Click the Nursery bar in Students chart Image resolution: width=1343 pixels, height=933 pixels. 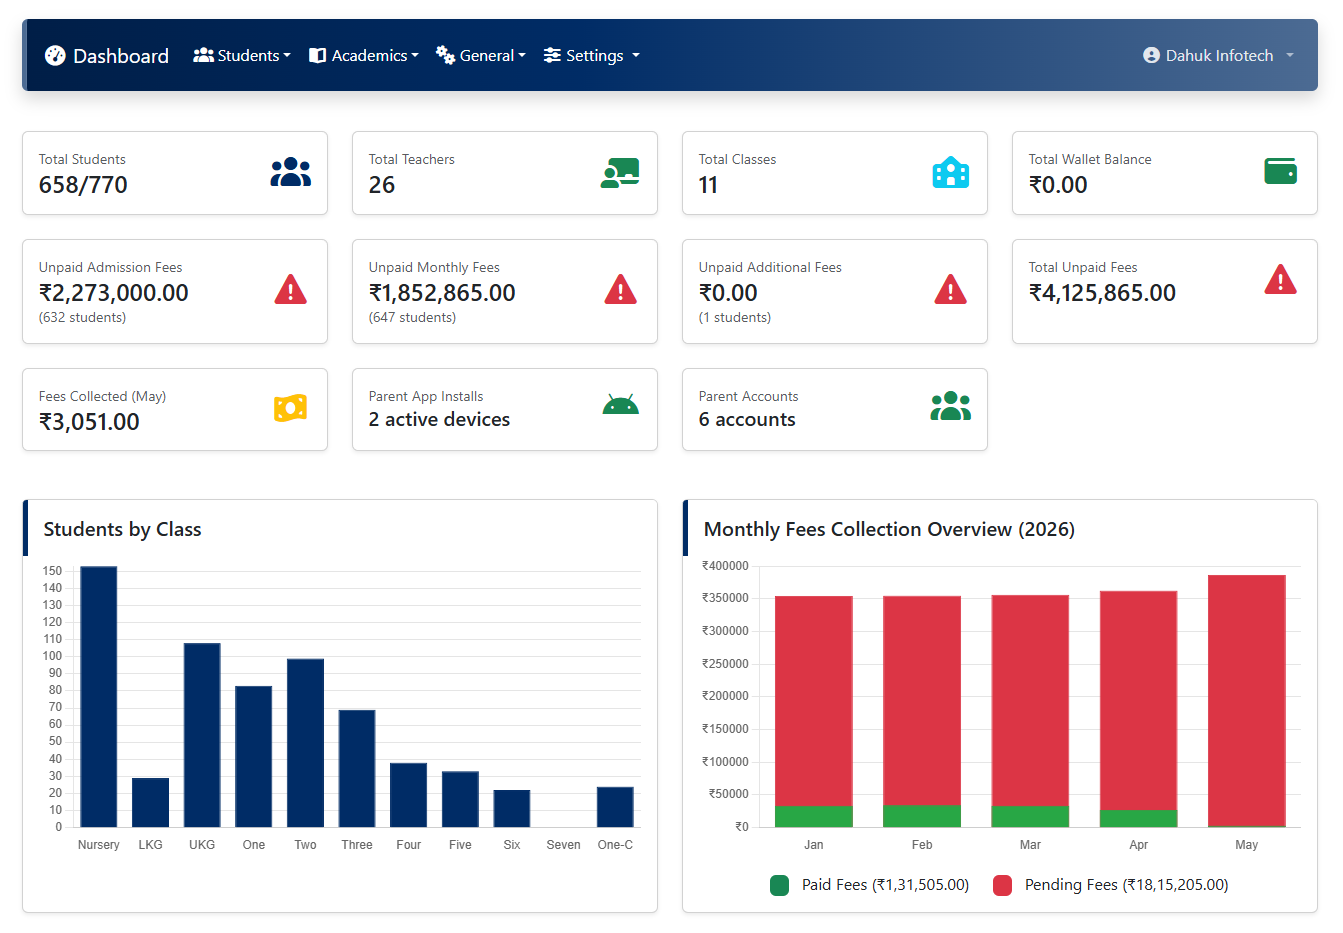coord(98,697)
